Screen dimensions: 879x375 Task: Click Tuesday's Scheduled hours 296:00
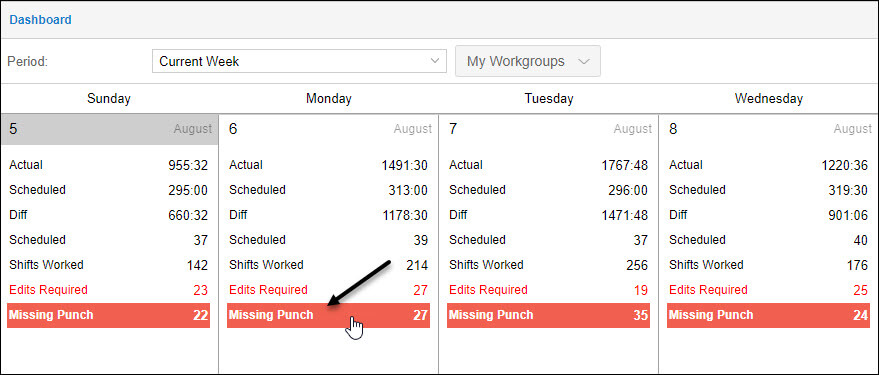(628, 190)
